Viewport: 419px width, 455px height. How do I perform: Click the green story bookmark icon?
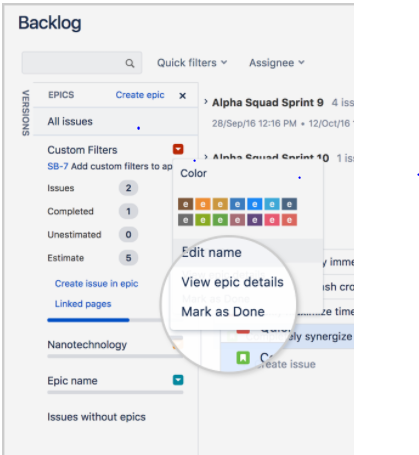[x=243, y=358]
